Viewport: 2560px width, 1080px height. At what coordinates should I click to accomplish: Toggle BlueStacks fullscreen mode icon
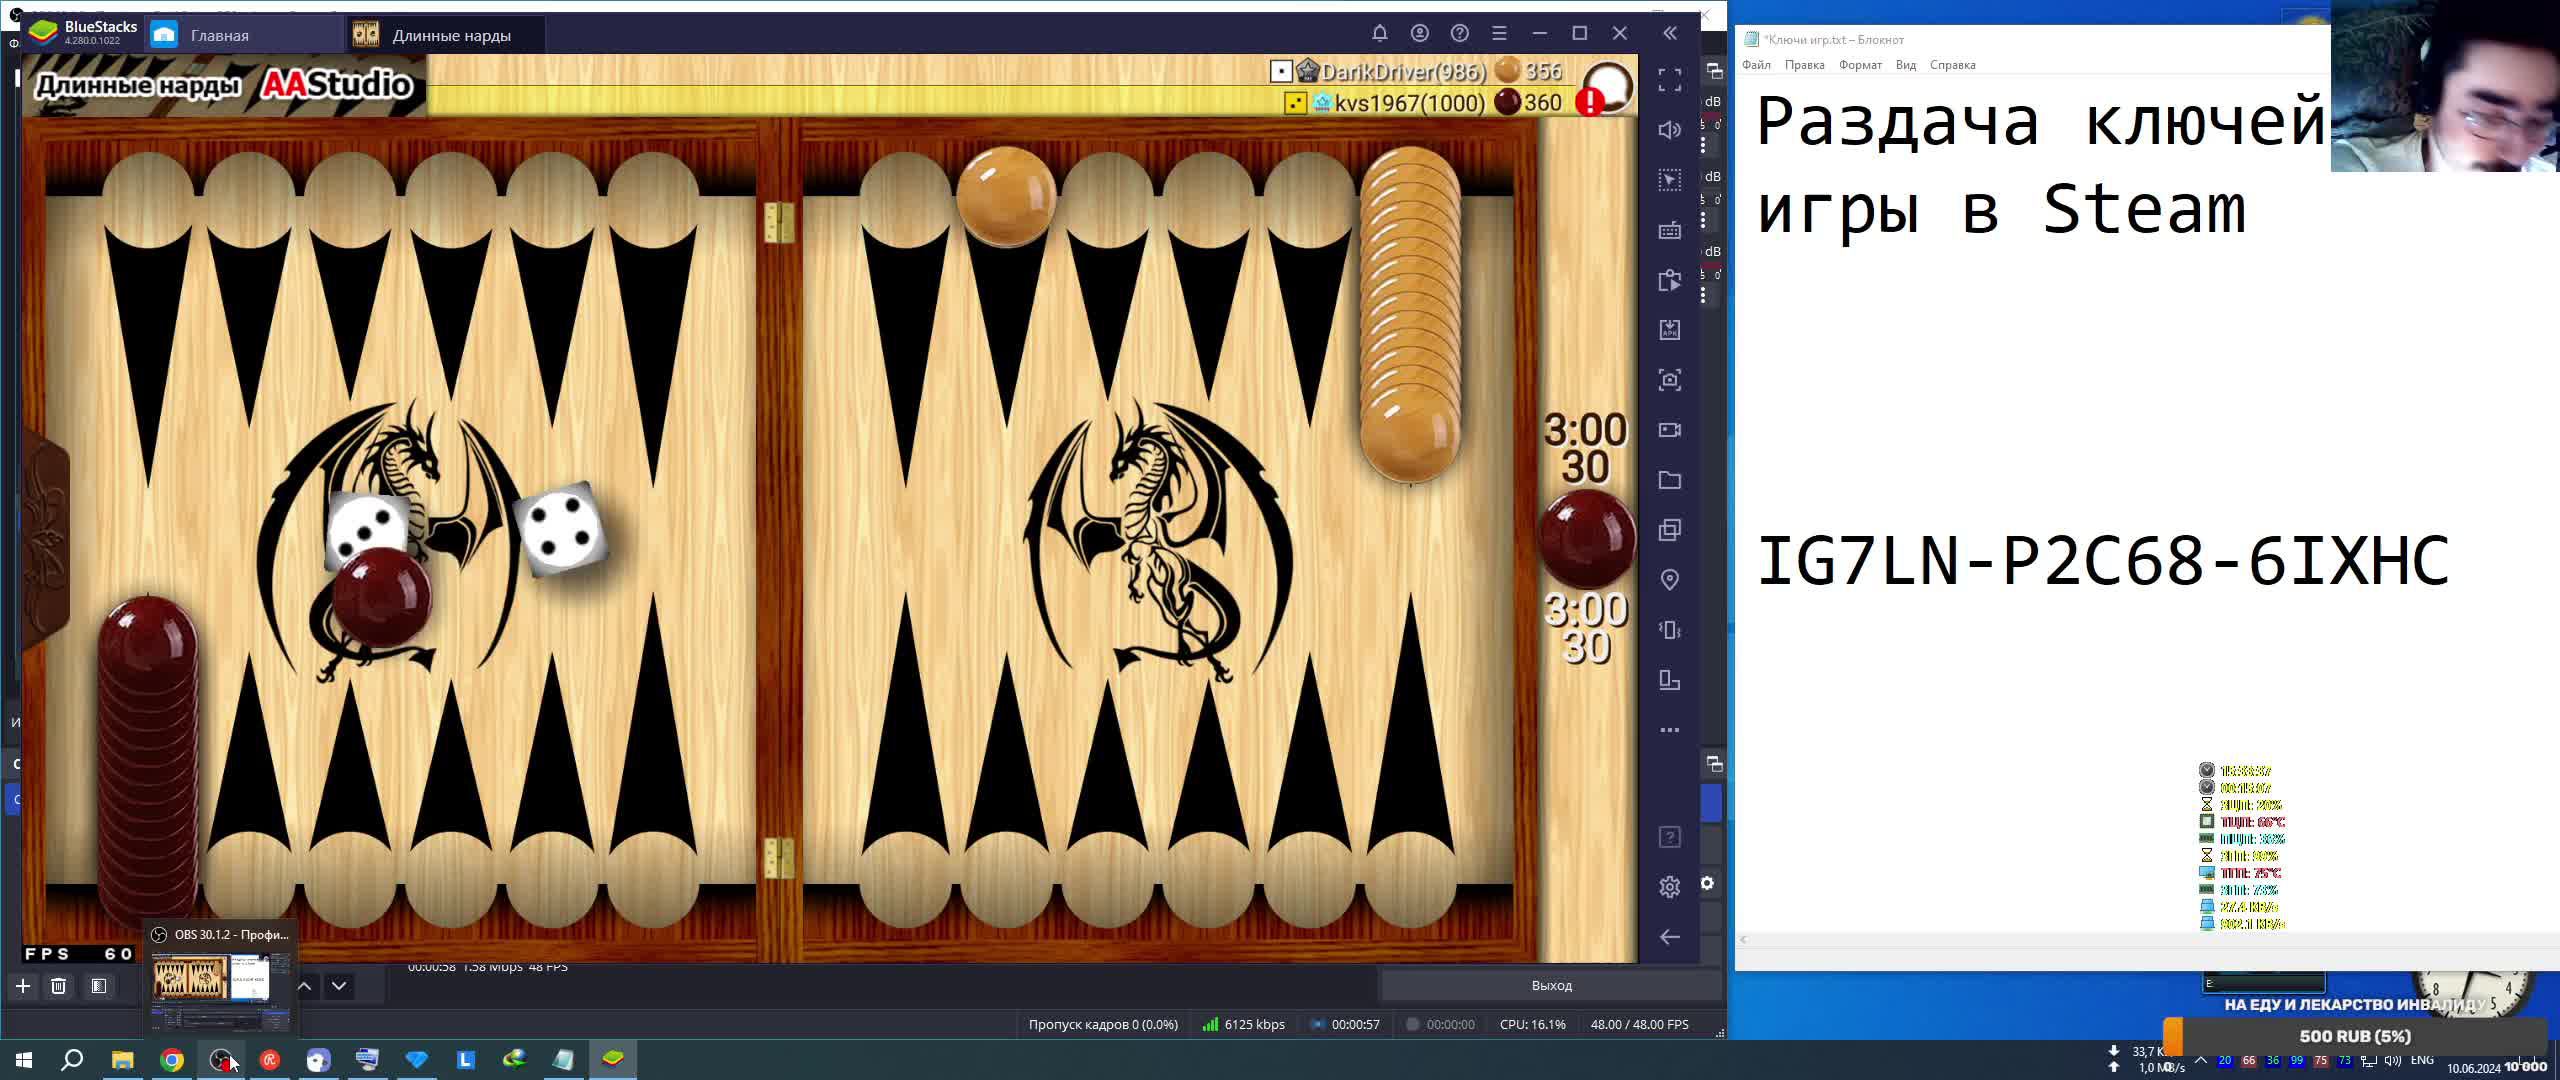(1669, 80)
